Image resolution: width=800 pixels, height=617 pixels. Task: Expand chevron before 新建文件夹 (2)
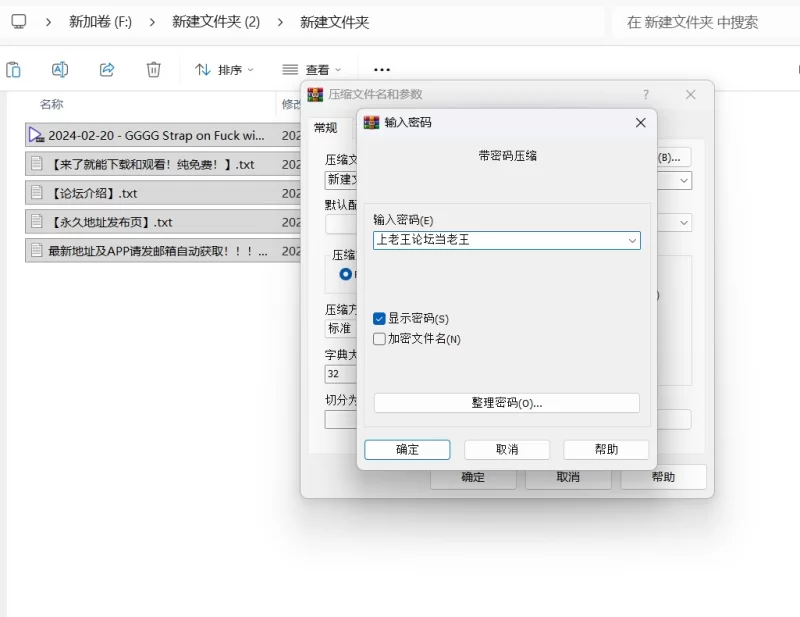152,22
